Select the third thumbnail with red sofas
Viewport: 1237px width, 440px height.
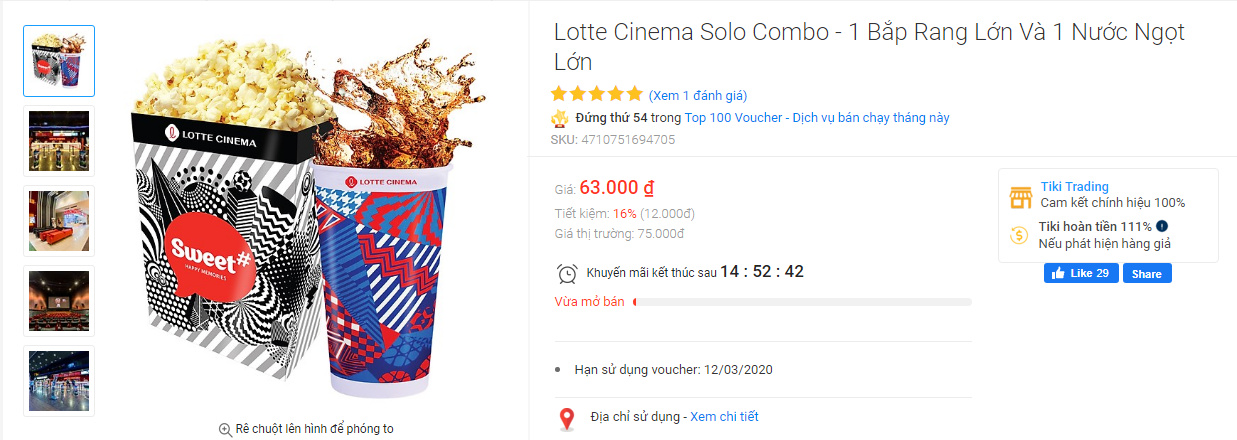tap(59, 221)
